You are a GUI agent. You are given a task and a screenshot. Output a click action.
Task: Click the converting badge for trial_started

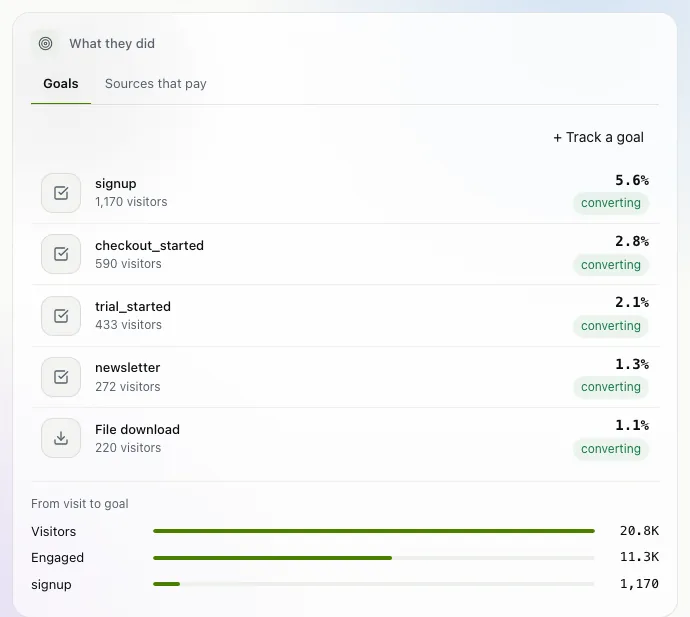click(611, 326)
